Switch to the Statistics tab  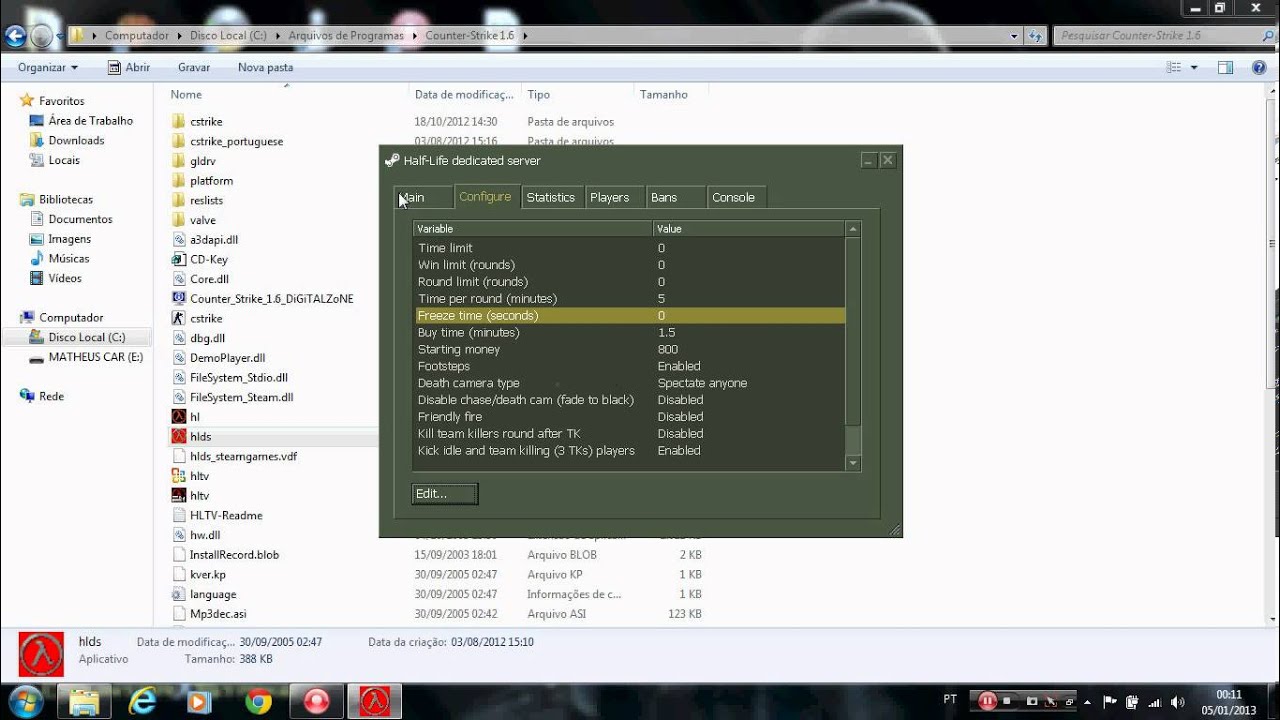click(x=551, y=197)
